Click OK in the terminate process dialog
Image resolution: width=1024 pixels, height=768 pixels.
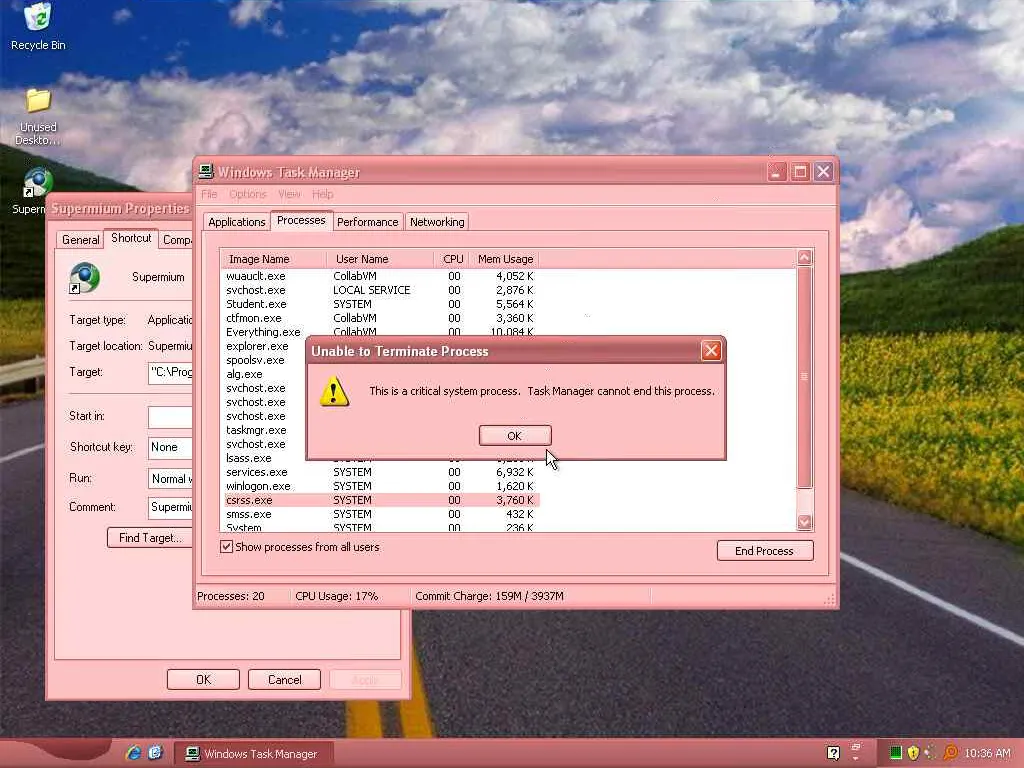pyautogui.click(x=515, y=436)
